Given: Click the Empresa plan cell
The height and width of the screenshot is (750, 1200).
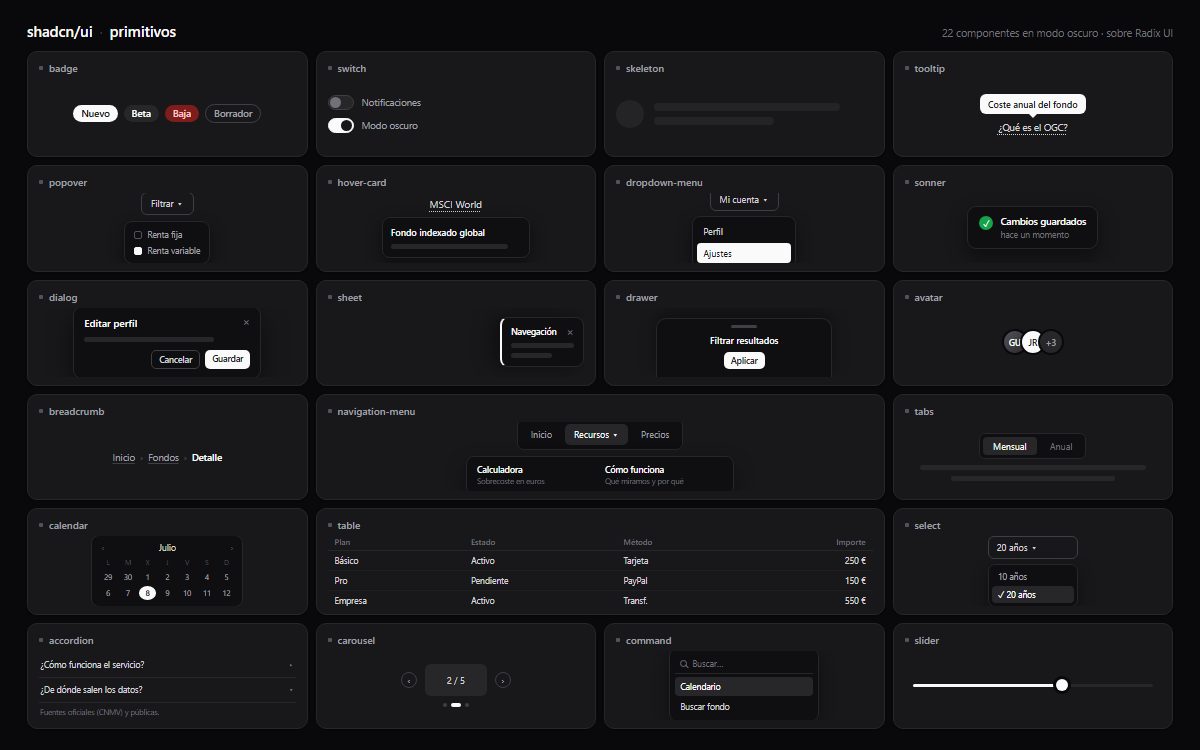Looking at the screenshot, I should click(351, 601).
